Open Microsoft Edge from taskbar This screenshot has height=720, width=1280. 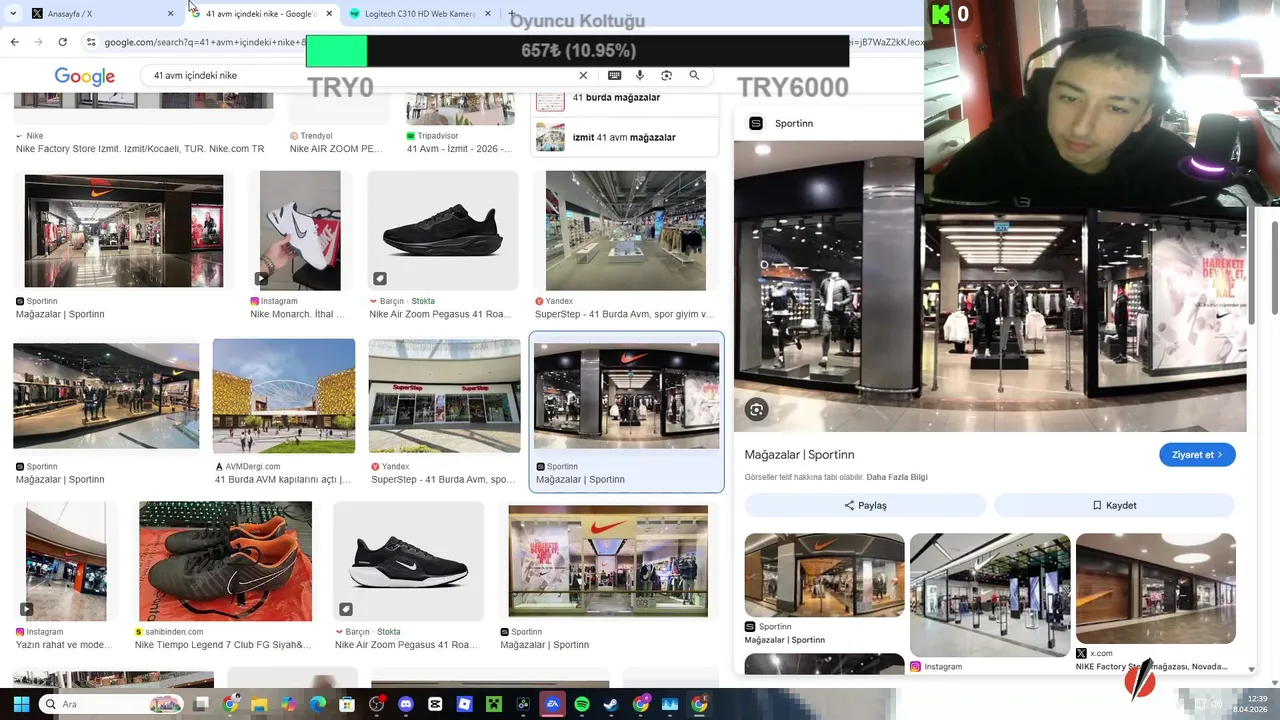tap(318, 704)
